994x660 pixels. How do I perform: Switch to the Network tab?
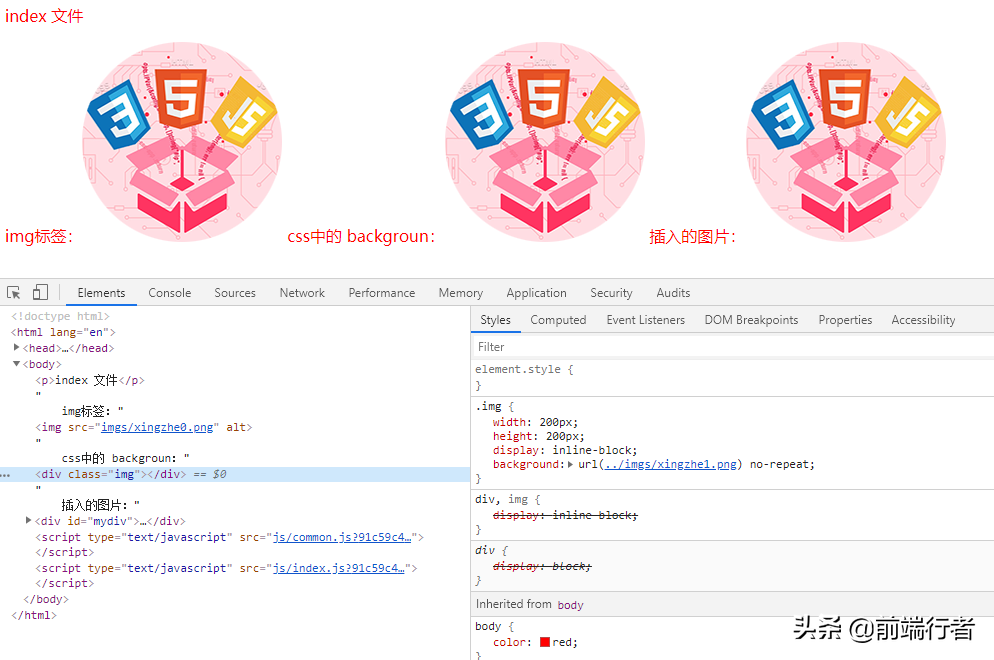[x=302, y=292]
